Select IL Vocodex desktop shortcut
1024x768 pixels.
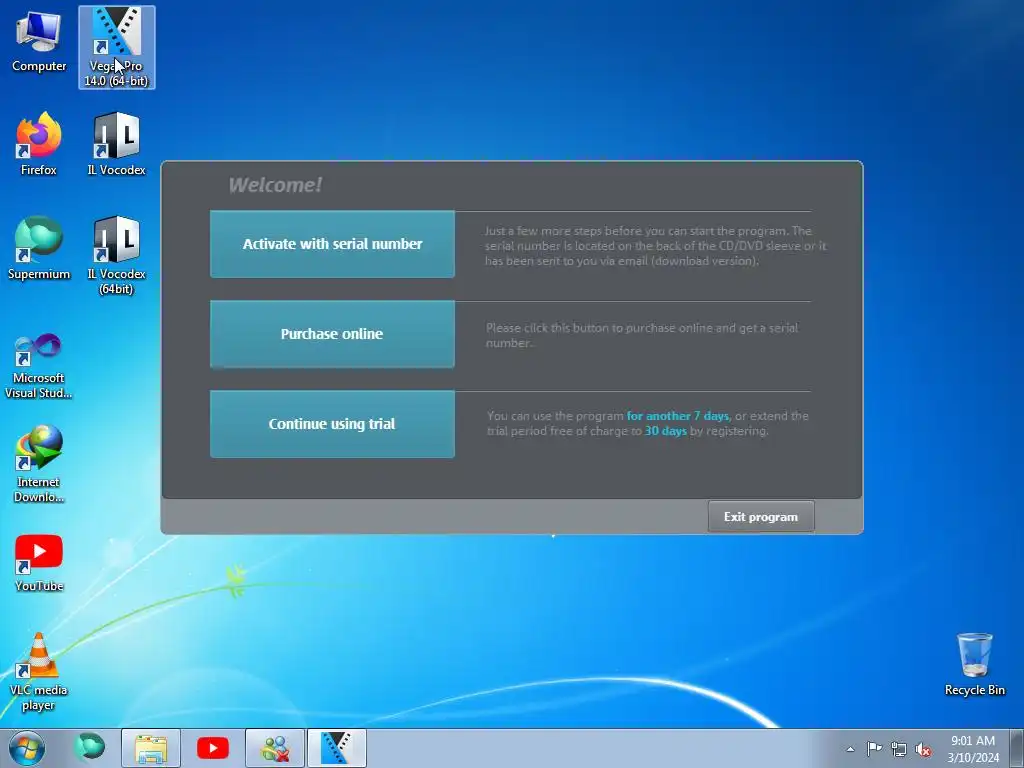[116, 145]
